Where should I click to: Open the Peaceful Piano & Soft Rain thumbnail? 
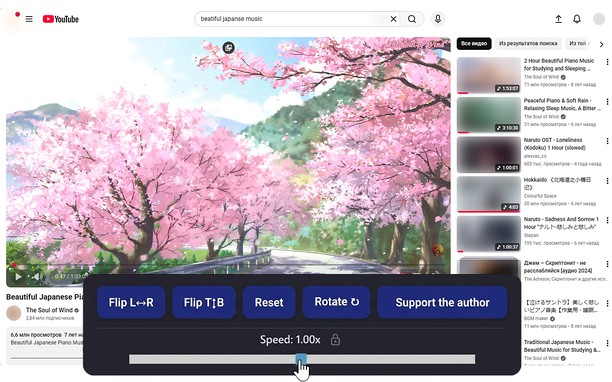[489, 115]
